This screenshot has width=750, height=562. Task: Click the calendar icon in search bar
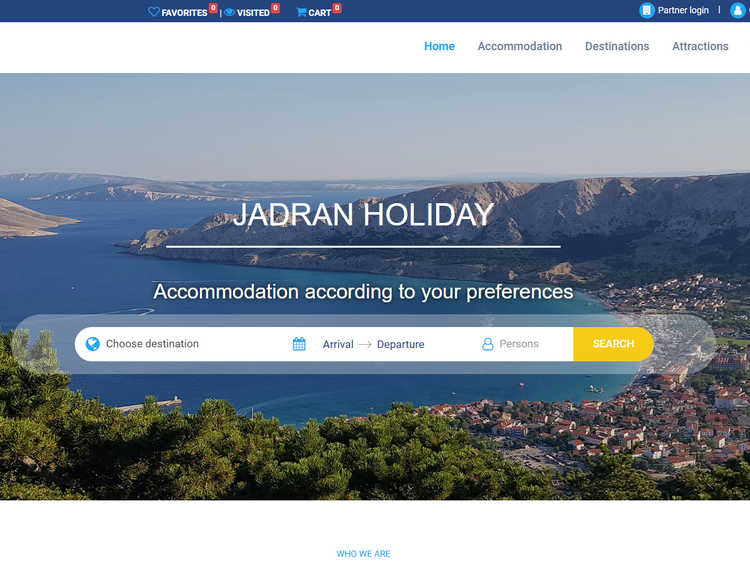pyautogui.click(x=299, y=344)
